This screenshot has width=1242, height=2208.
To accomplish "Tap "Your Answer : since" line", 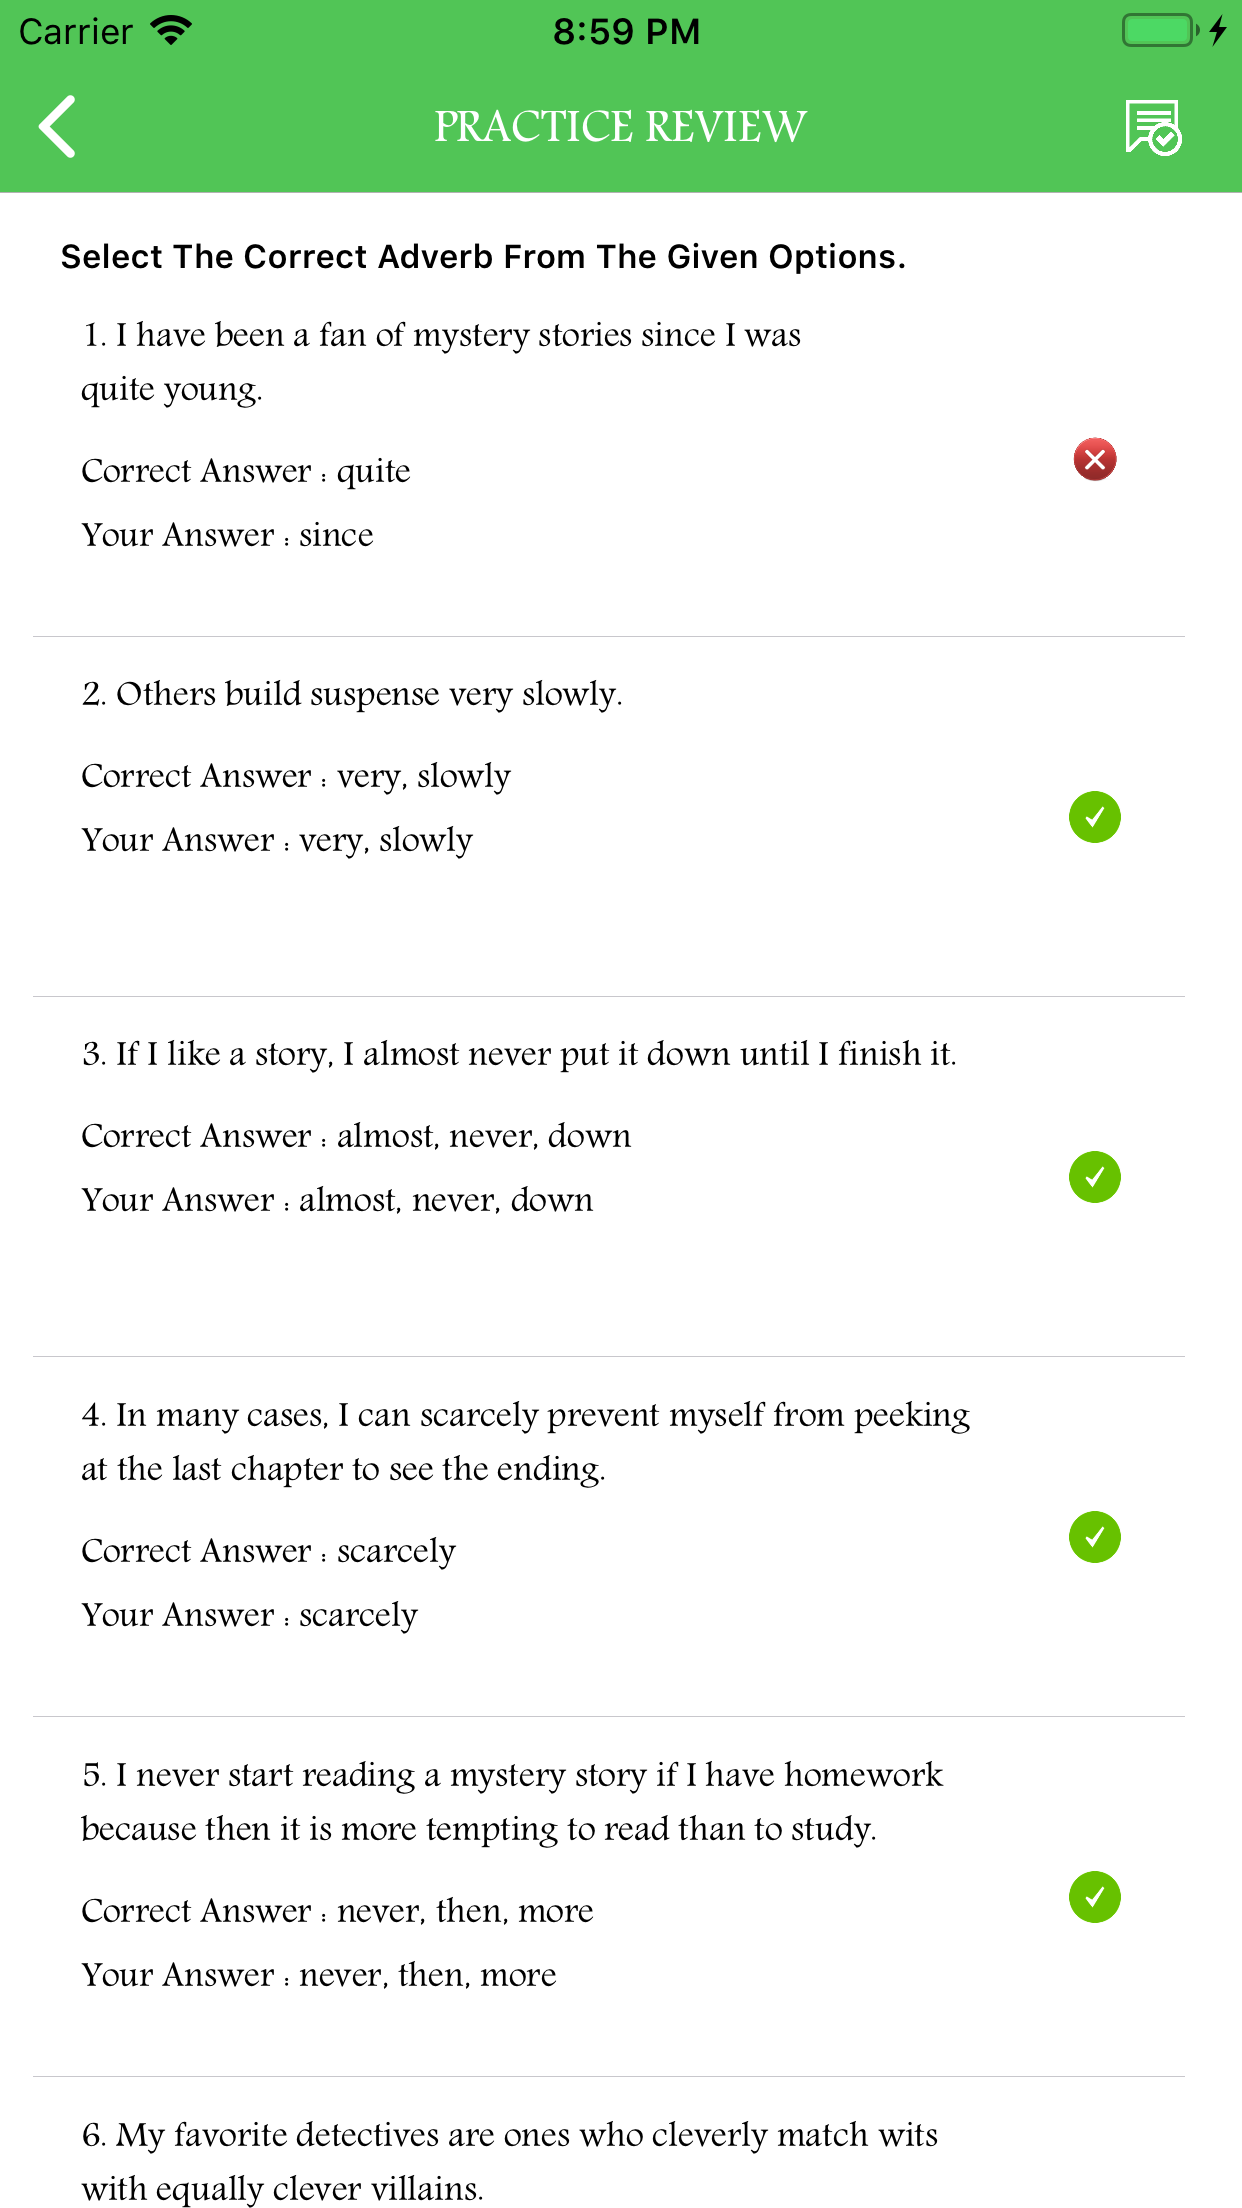I will click(x=227, y=535).
